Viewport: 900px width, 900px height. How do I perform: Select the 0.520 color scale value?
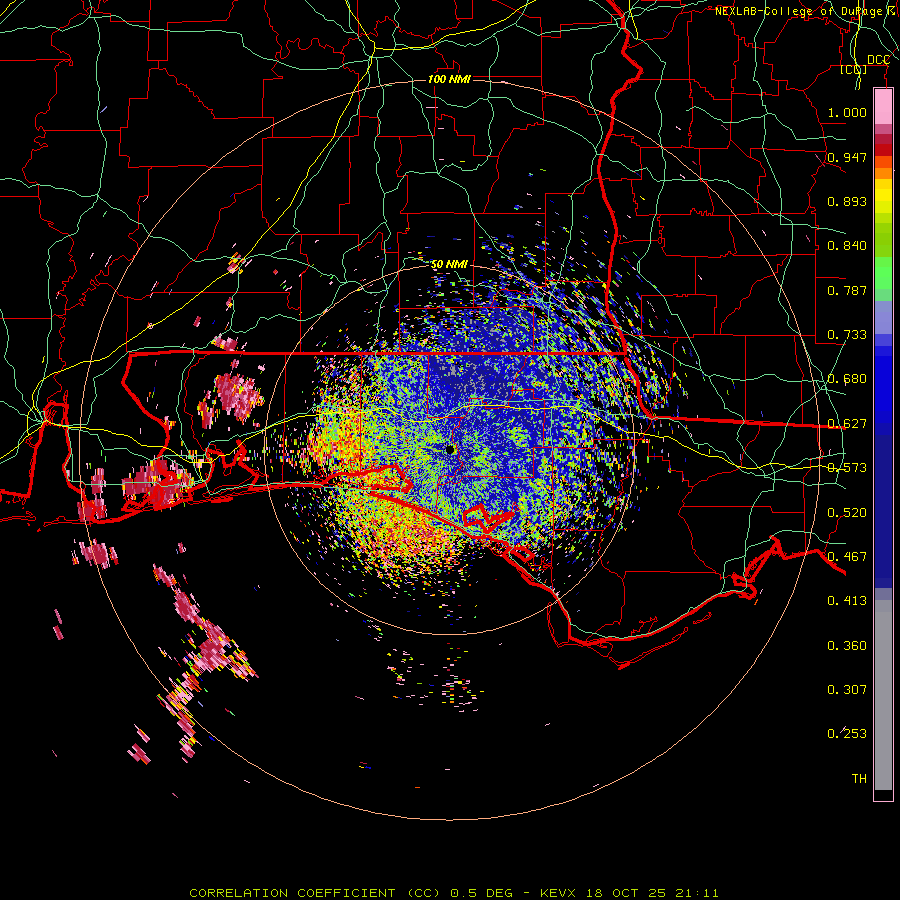tap(847, 513)
